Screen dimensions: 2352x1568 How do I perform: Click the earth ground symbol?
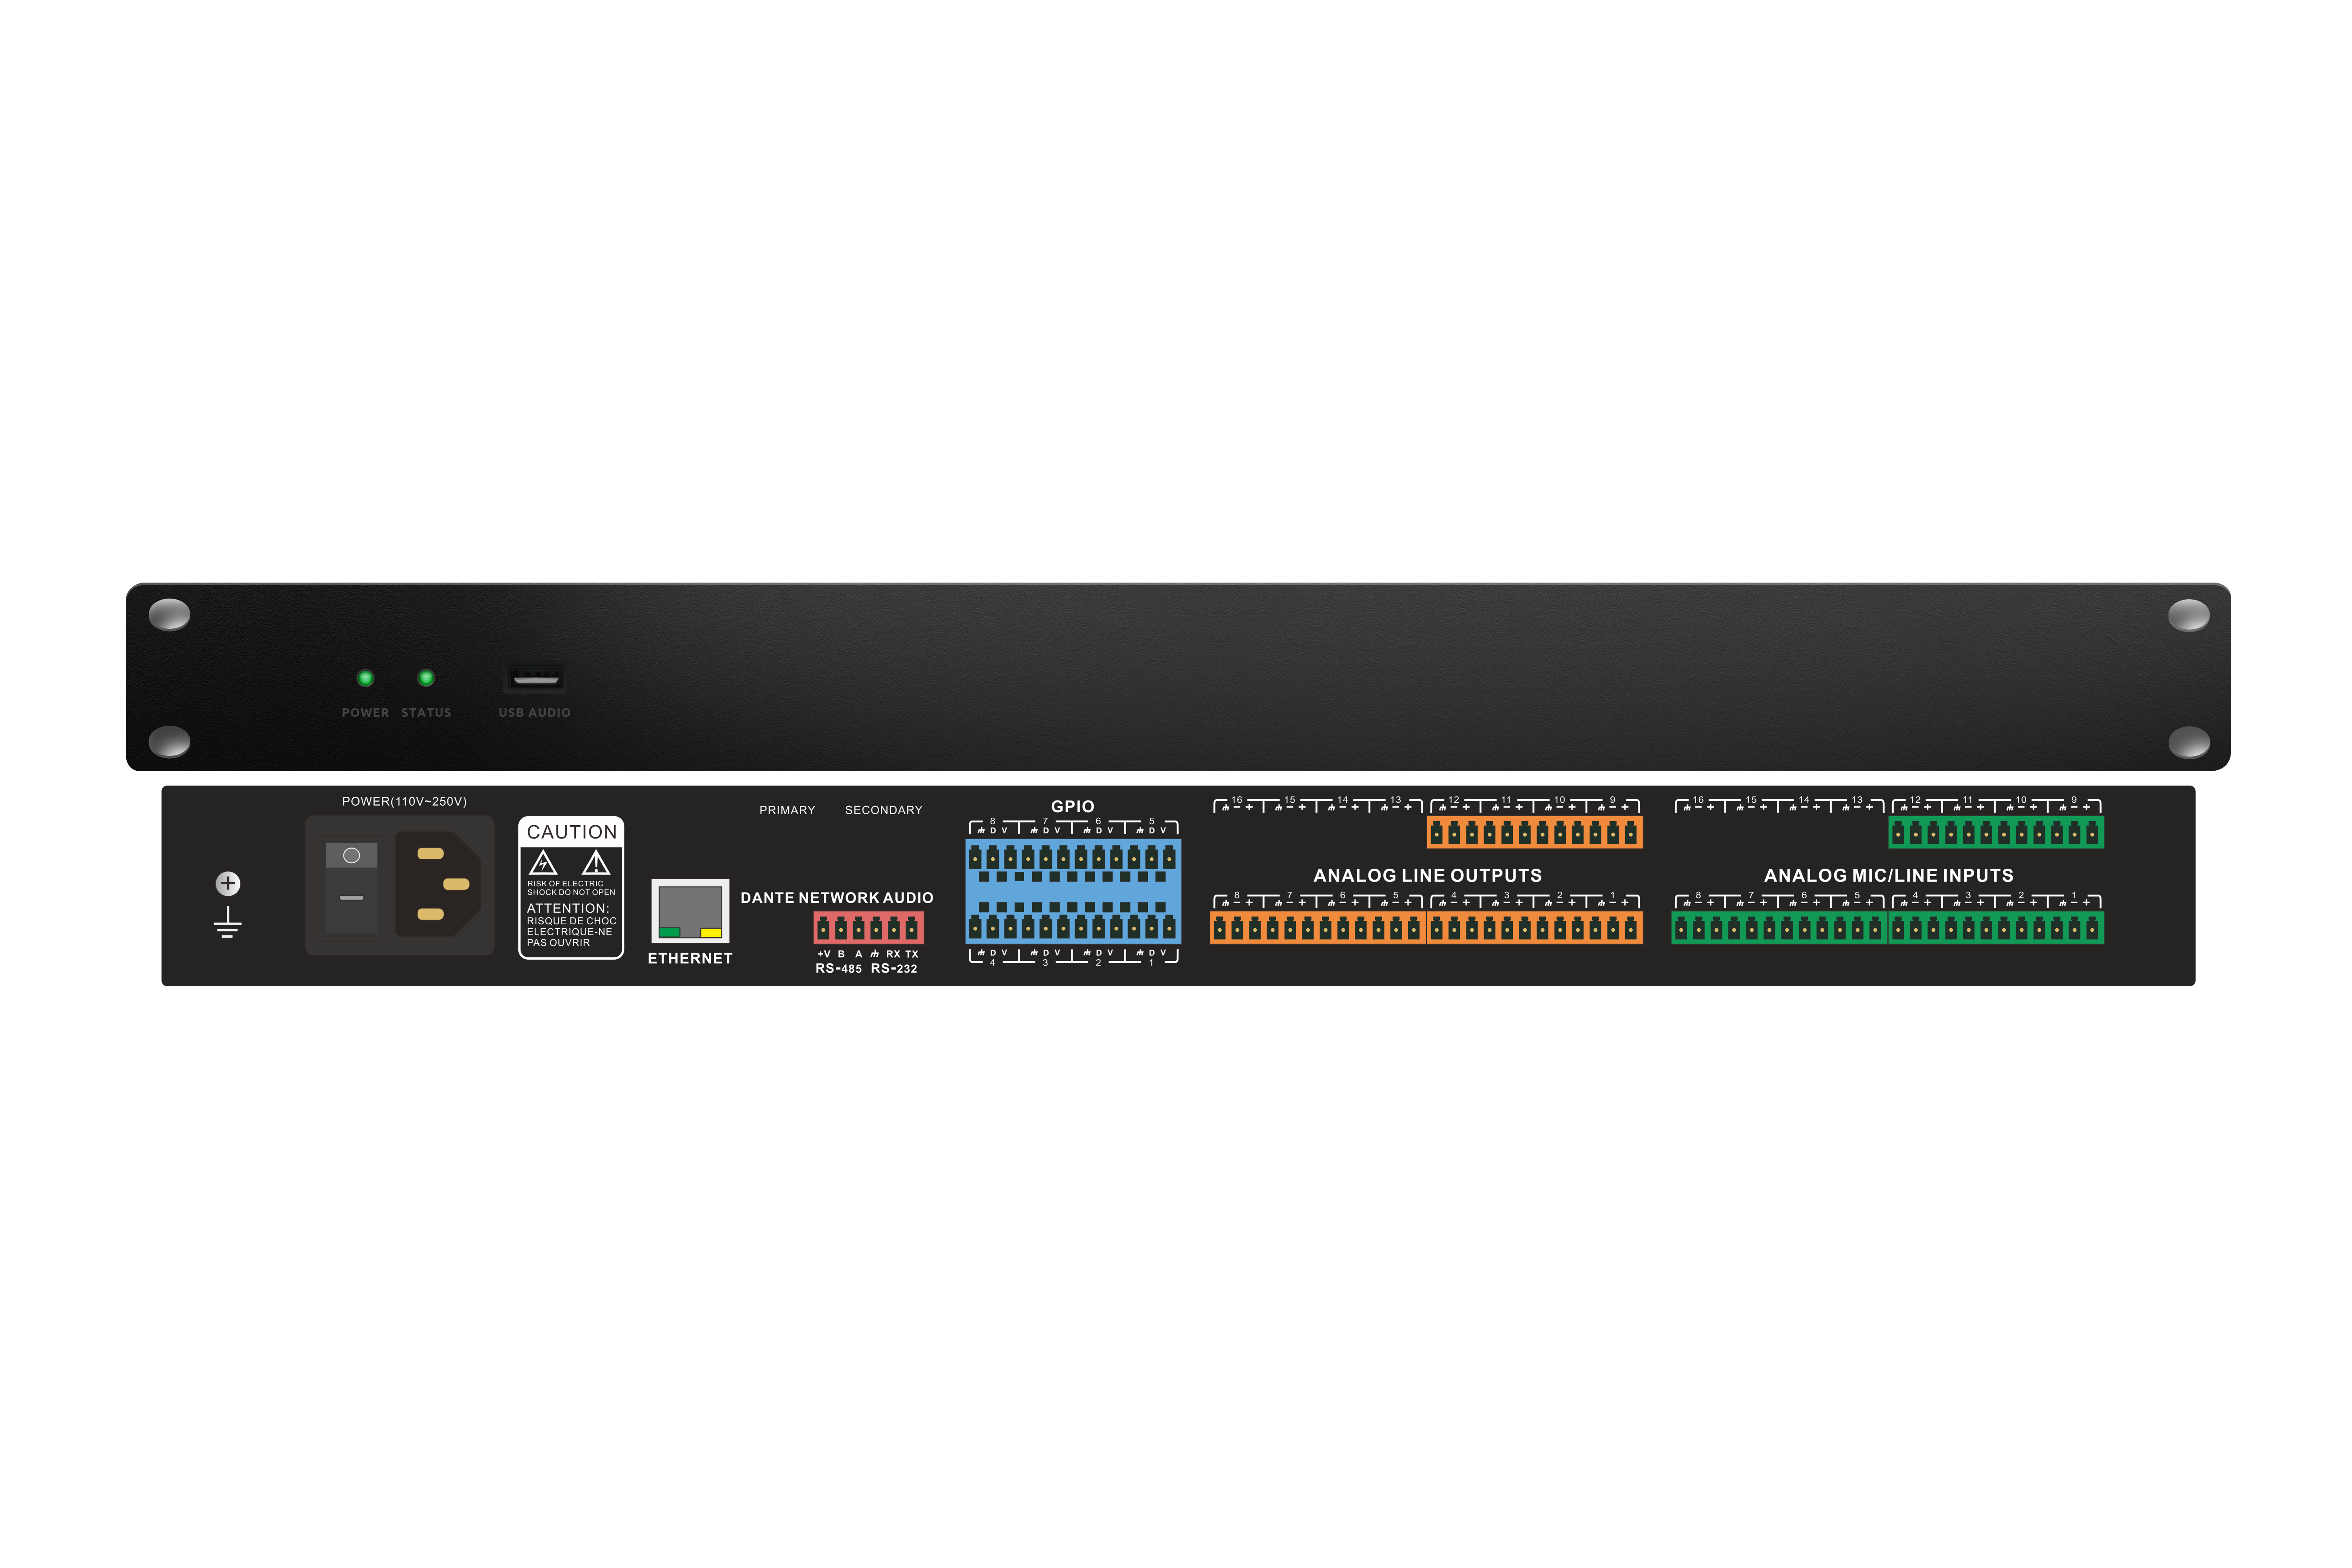pyautogui.click(x=228, y=922)
